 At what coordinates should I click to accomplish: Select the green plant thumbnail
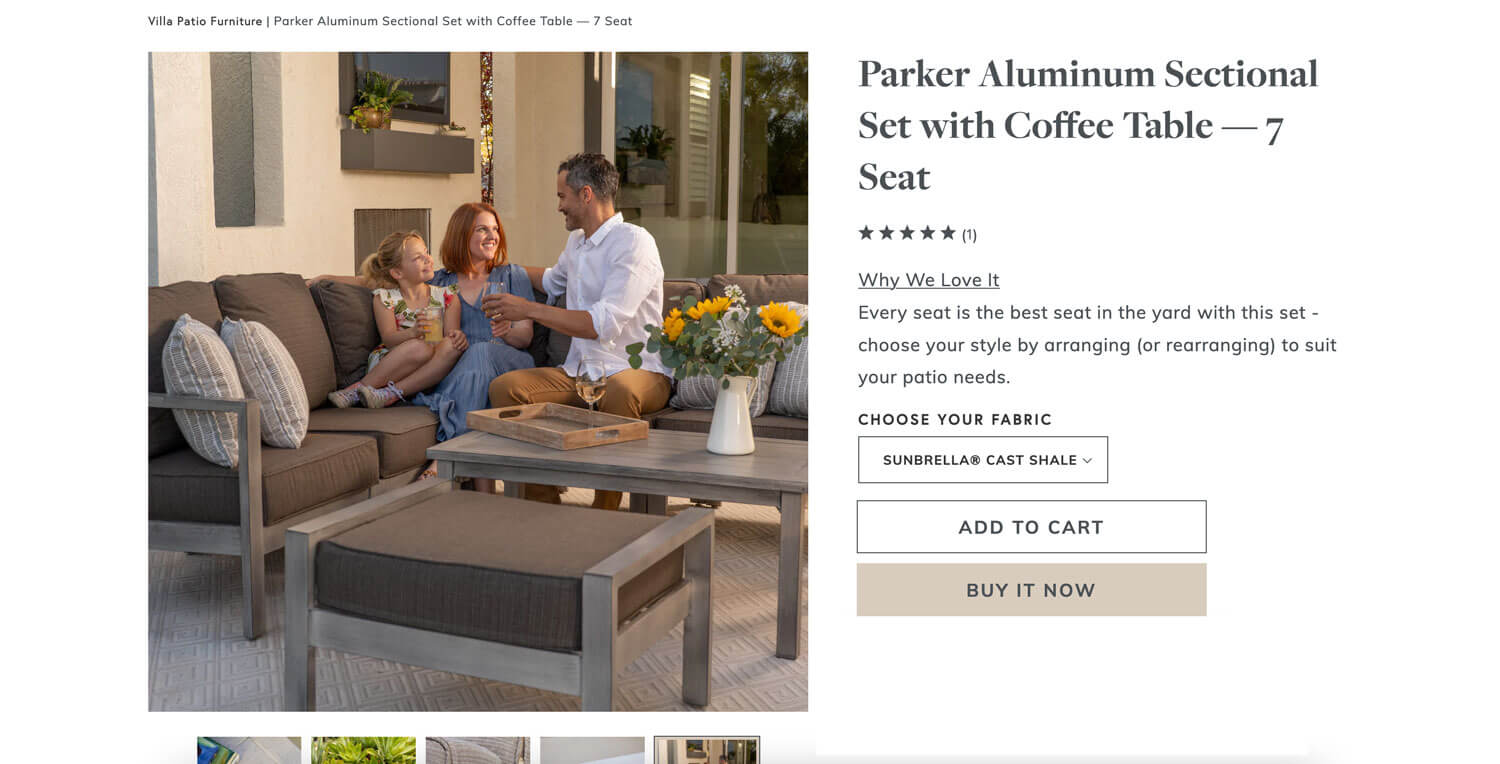[363, 750]
